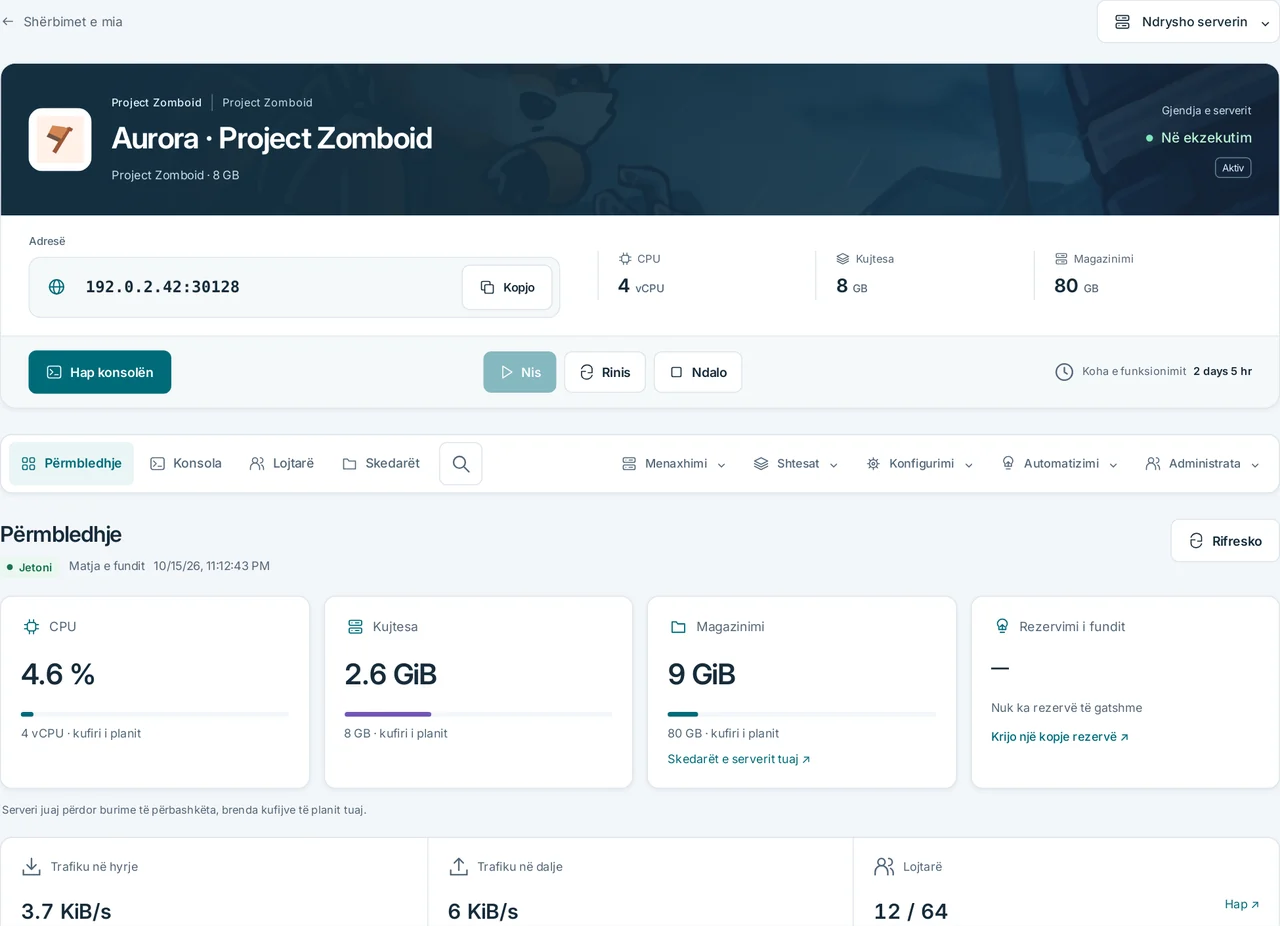The image size is (1280, 926).
Task: Restart the server with Rinis
Action: click(605, 372)
